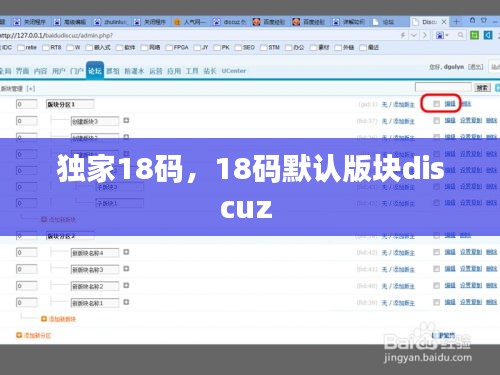The image size is (500, 375).
Task: Edit the 新版块名称2 name field
Action: tap(95, 286)
